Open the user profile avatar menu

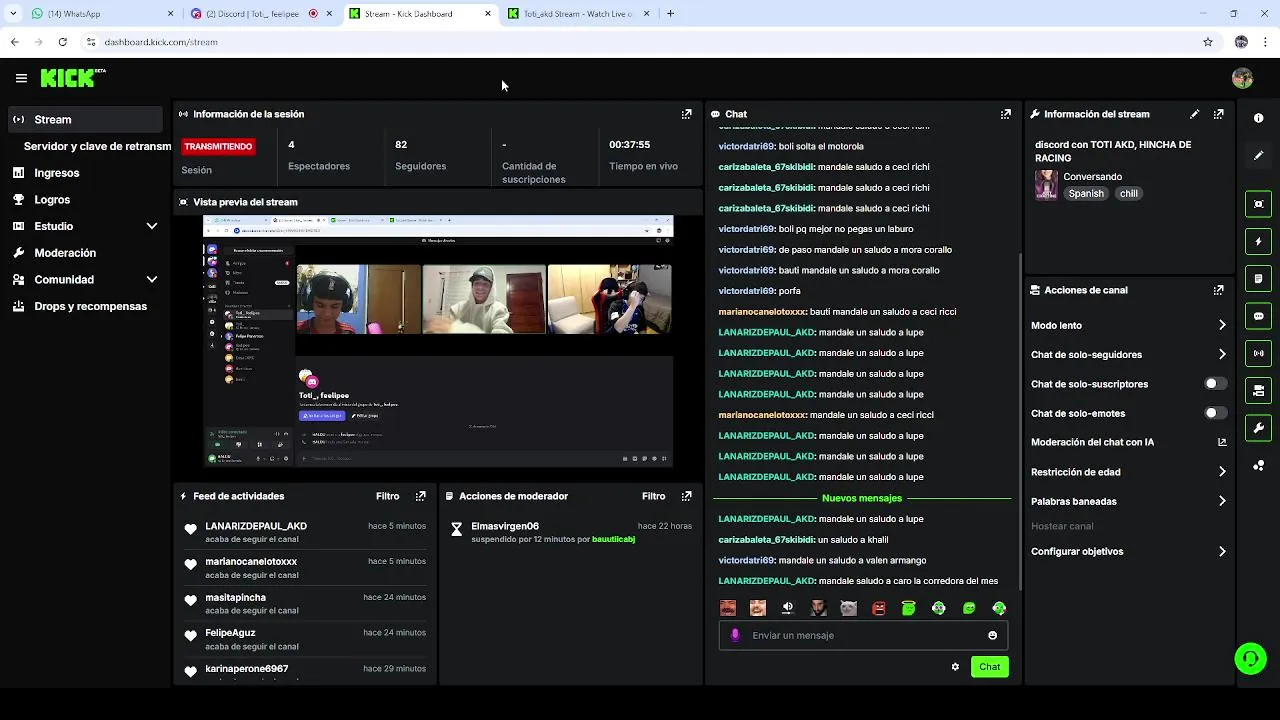click(1242, 78)
